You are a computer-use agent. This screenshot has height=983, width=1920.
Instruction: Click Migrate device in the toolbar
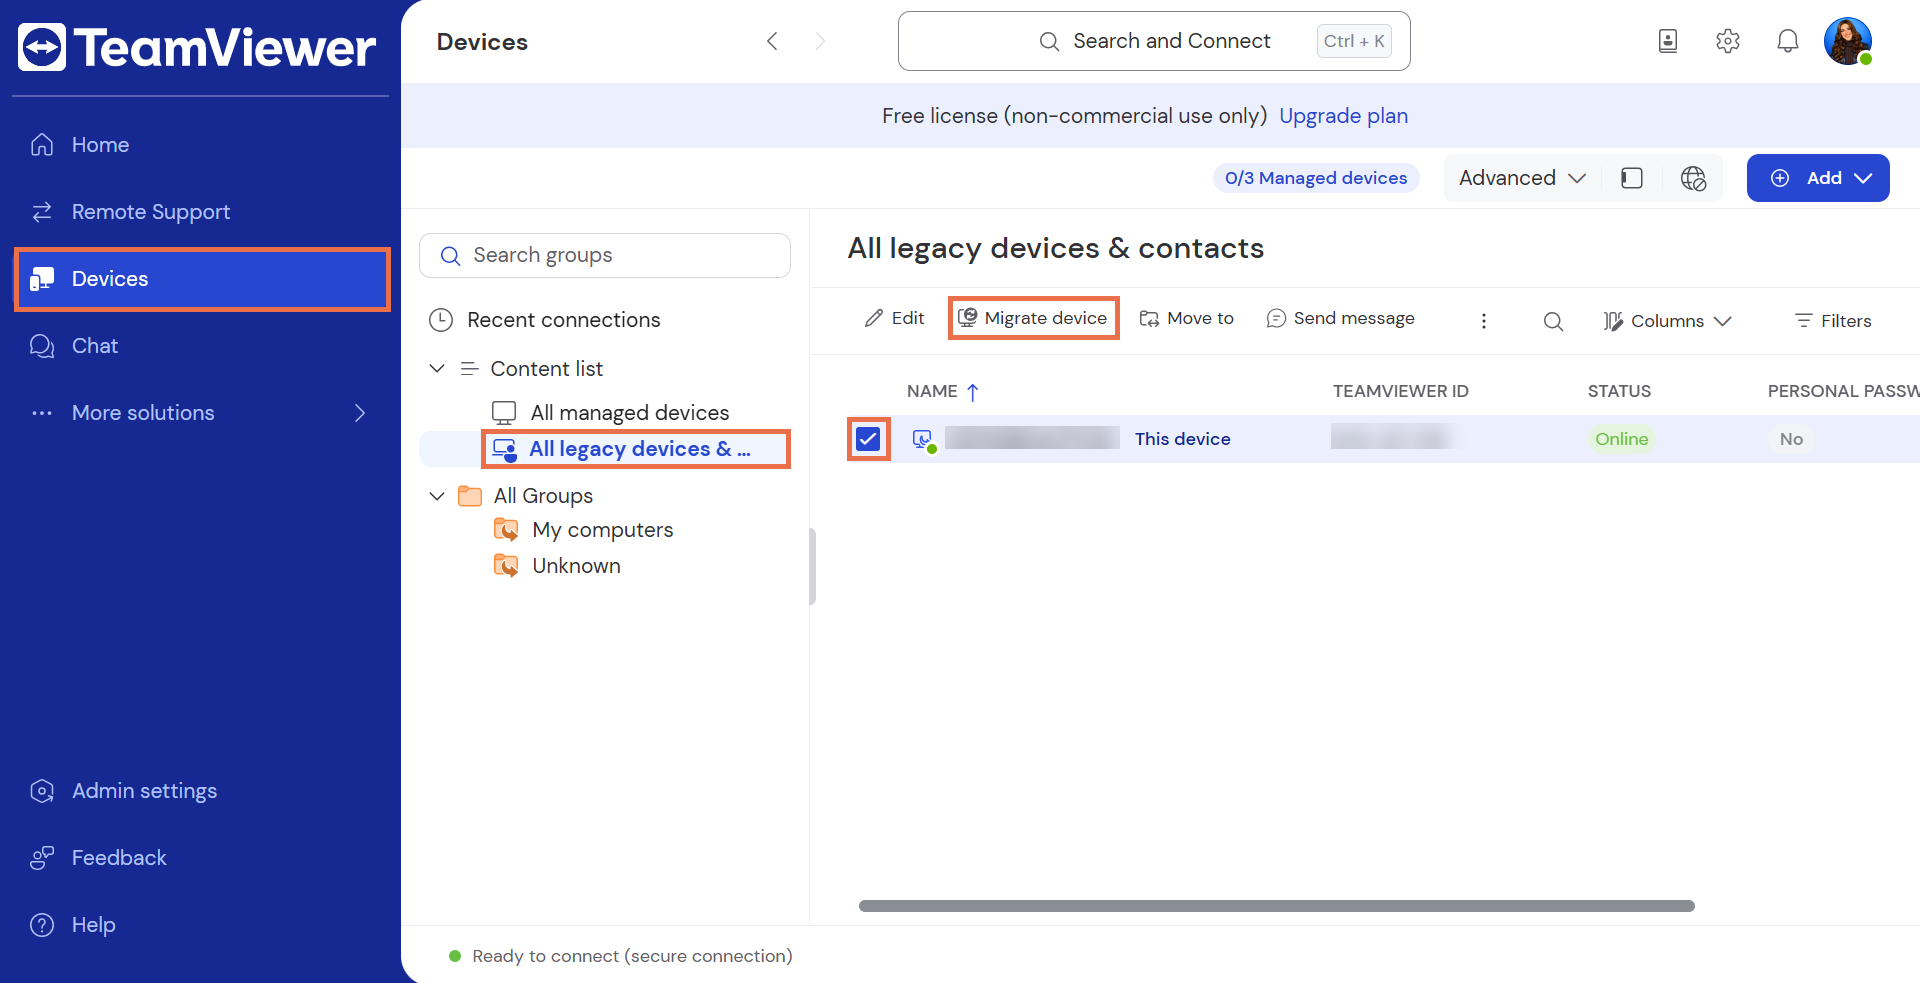(1033, 318)
